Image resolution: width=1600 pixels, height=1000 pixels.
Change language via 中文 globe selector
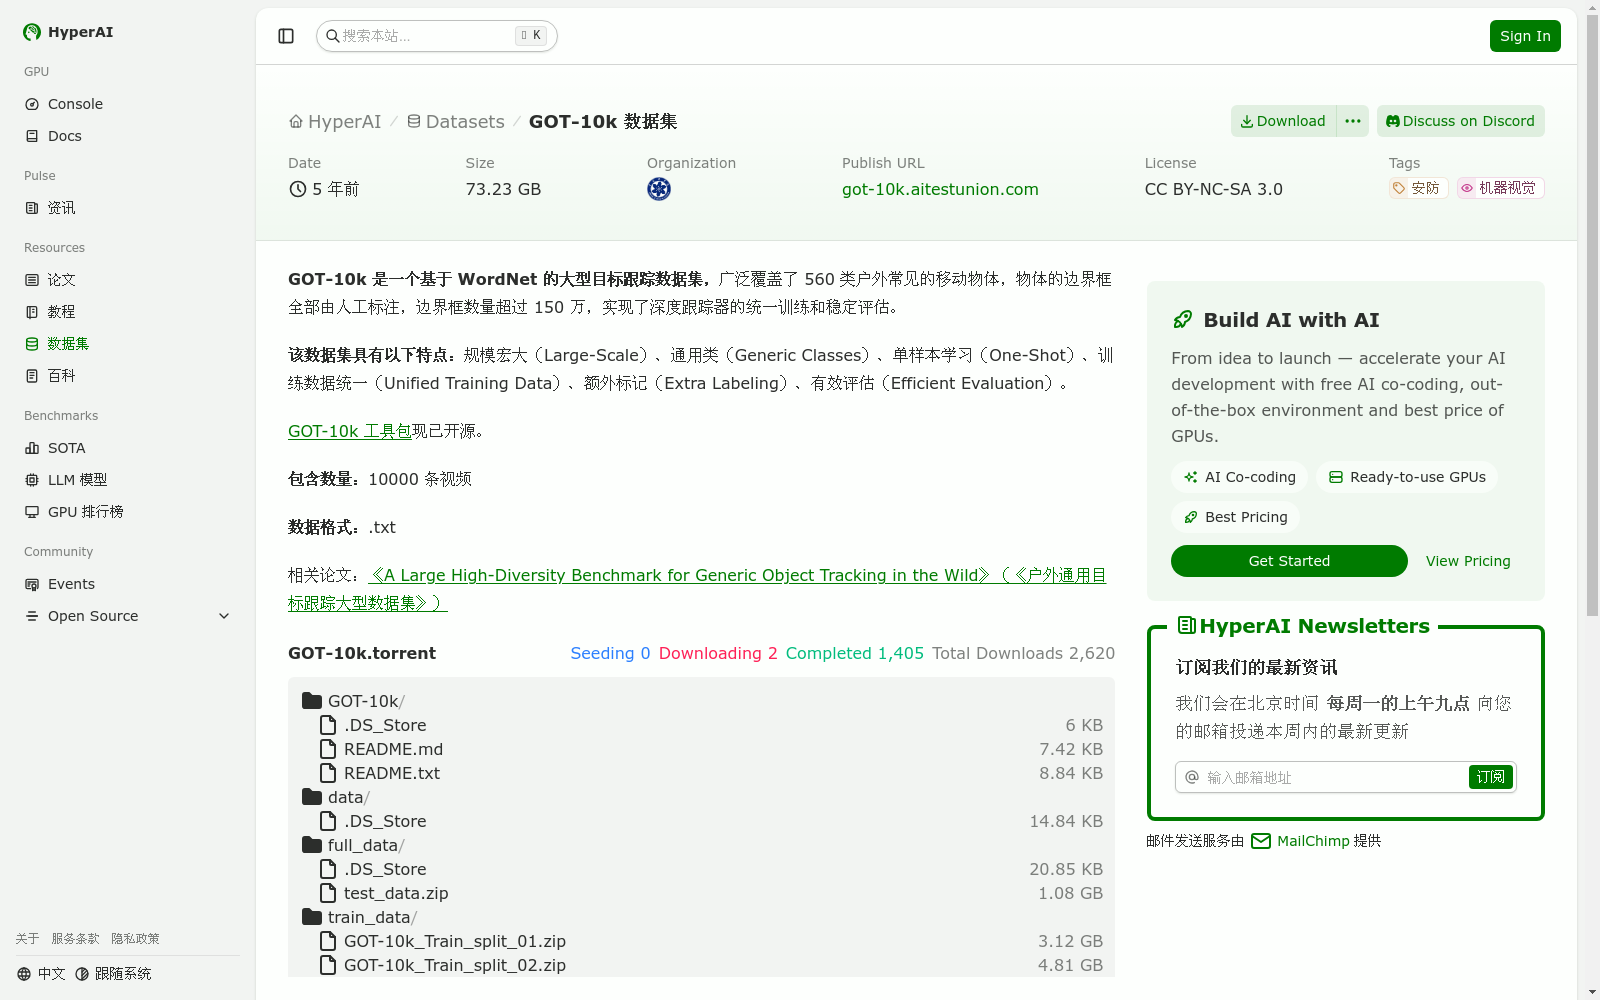pos(41,974)
